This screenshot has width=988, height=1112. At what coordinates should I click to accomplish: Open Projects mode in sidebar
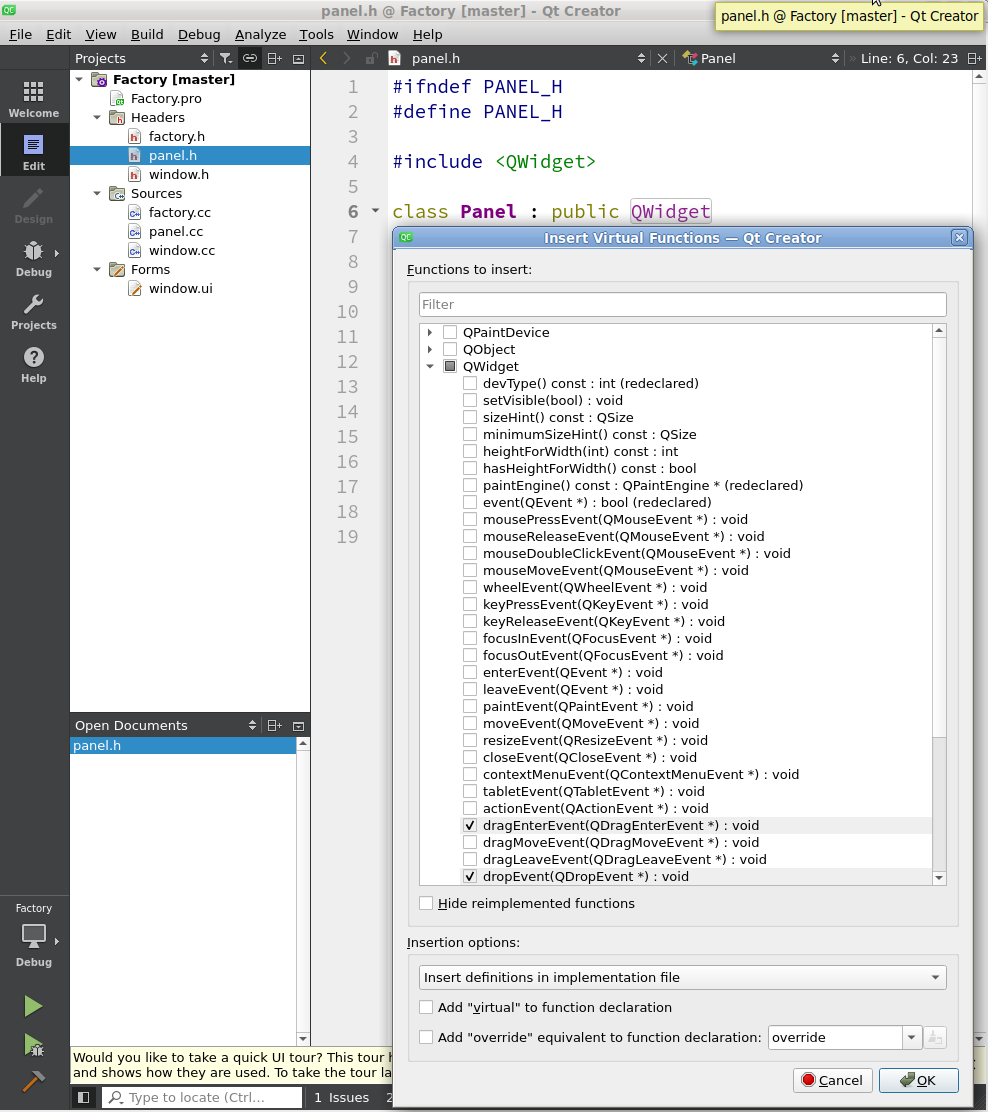coord(34,311)
